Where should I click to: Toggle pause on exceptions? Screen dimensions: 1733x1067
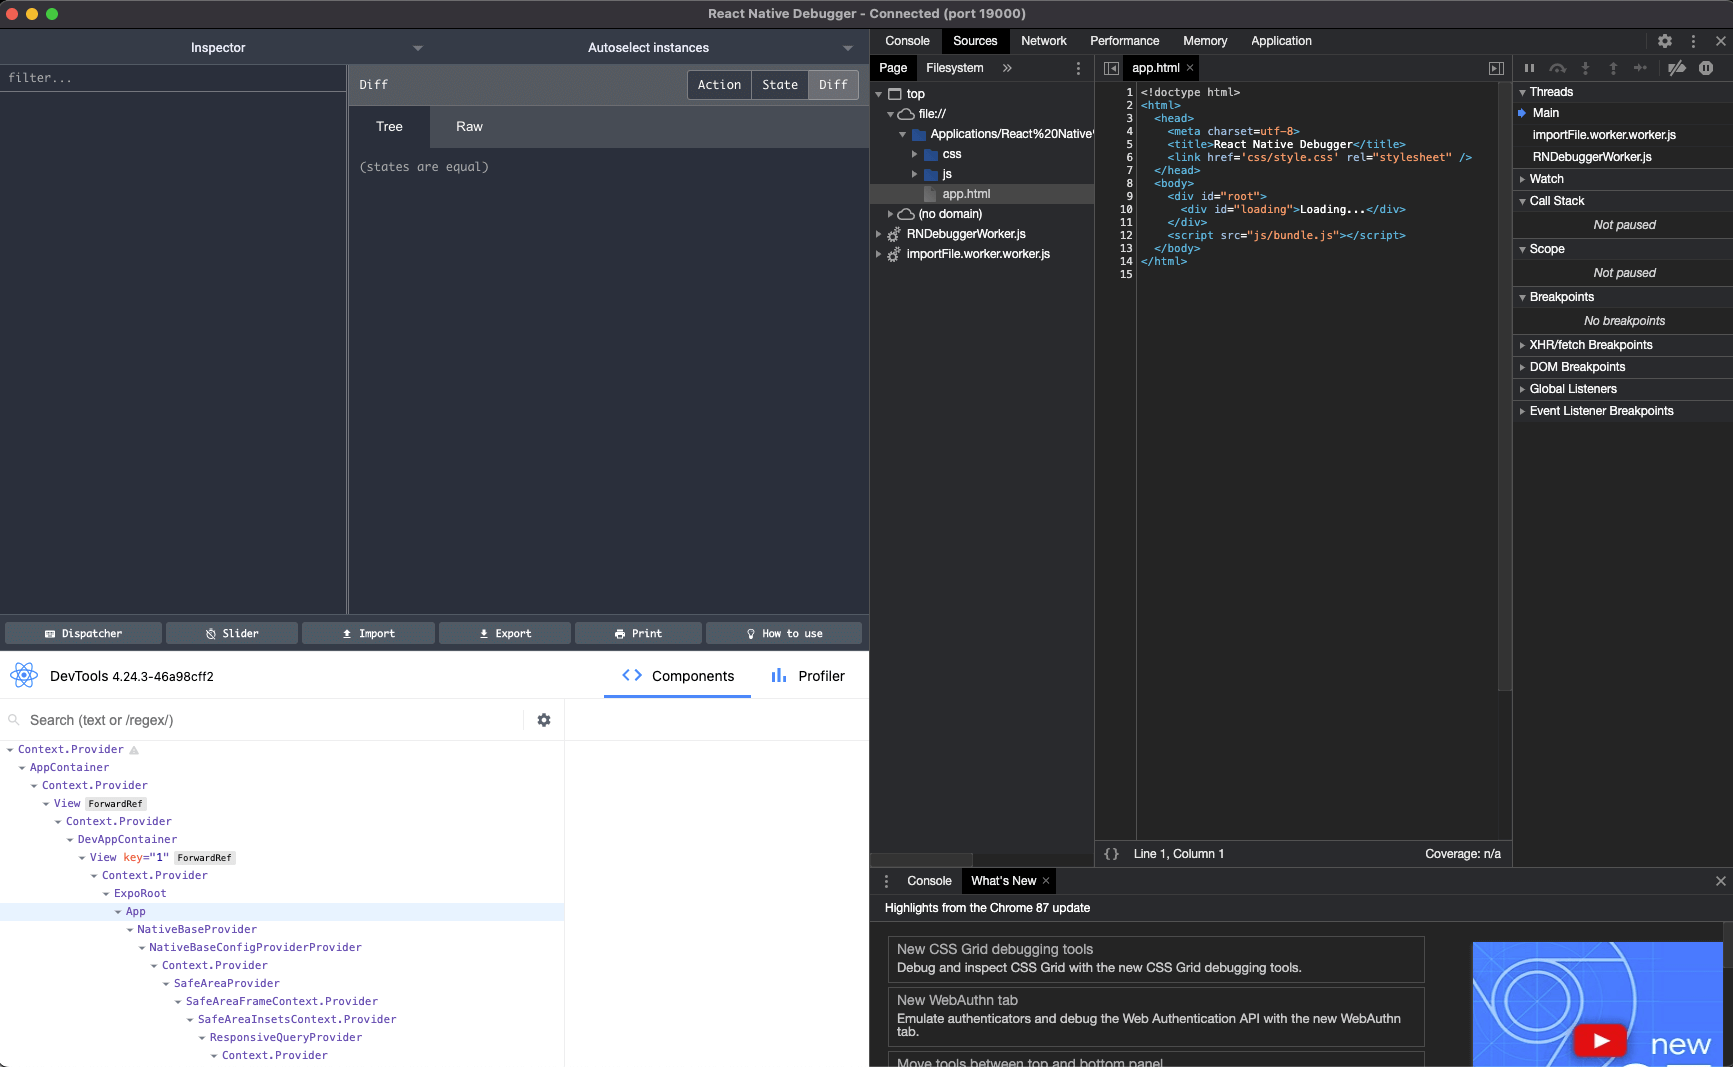tap(1706, 68)
